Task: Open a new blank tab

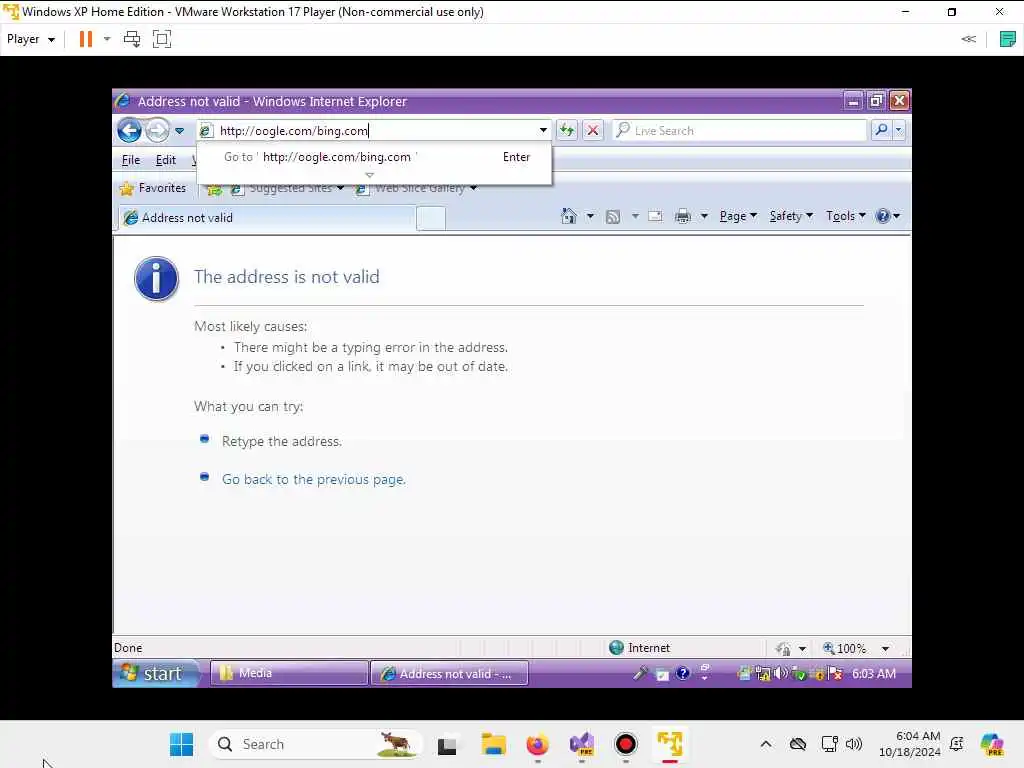Action: tap(431, 218)
